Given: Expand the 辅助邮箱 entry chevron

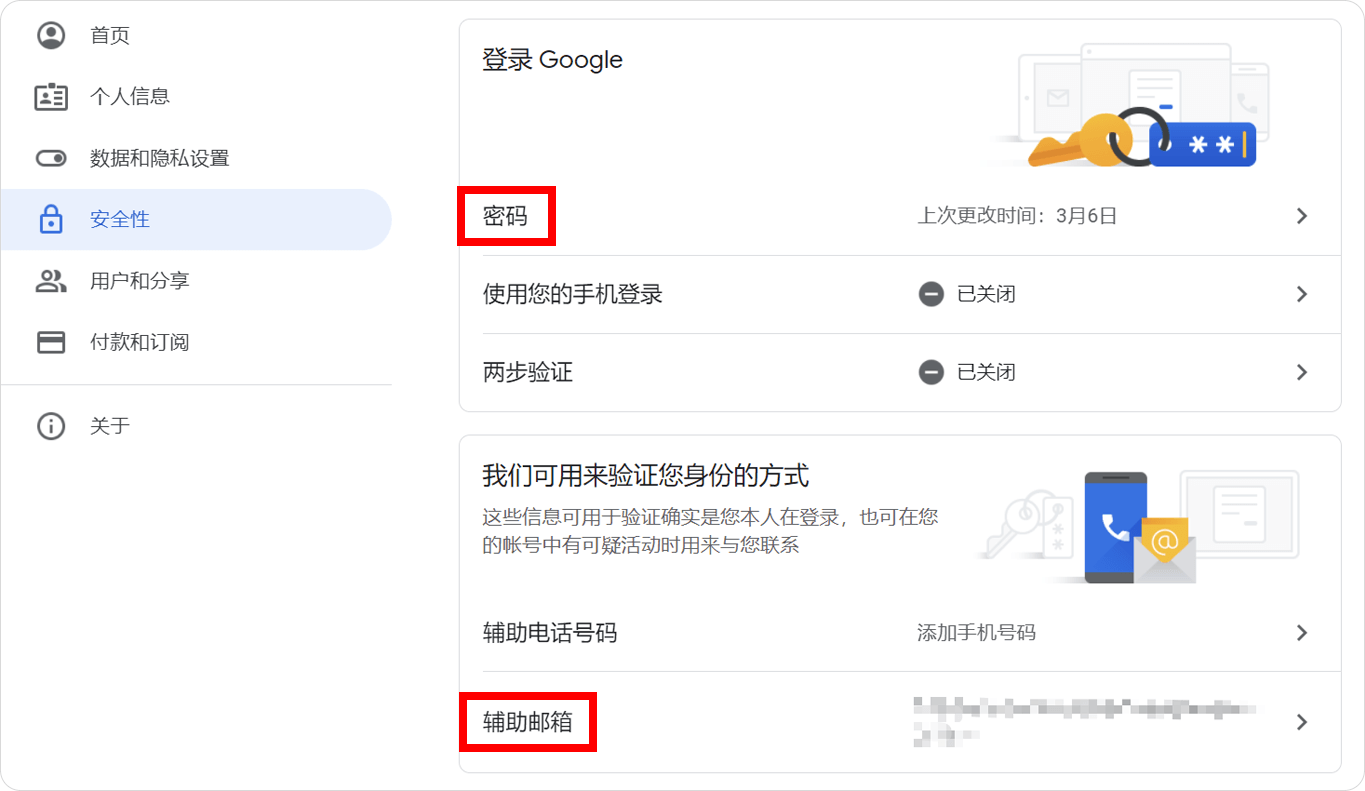Looking at the screenshot, I should (1303, 721).
